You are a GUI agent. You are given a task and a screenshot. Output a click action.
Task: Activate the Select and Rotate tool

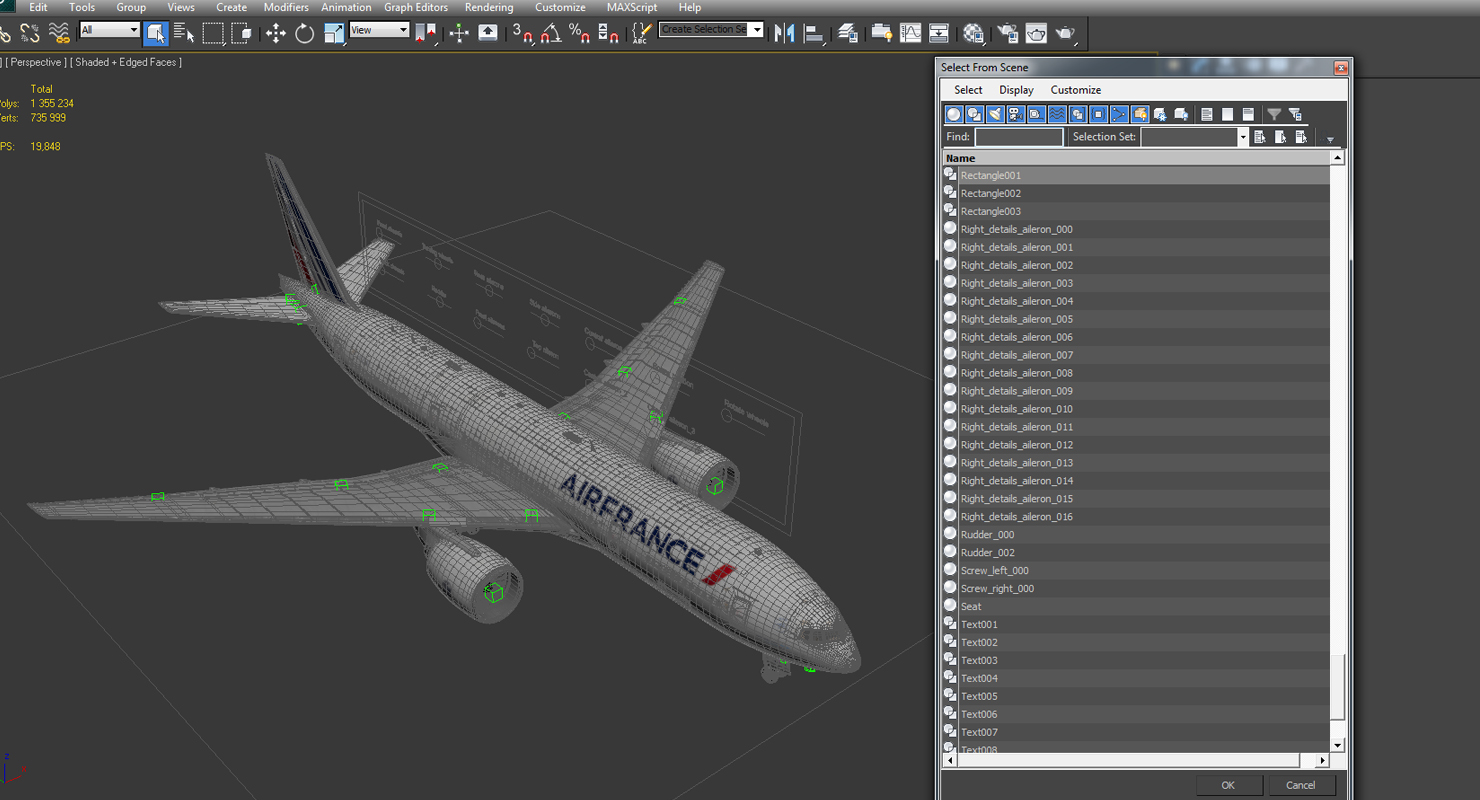point(305,33)
